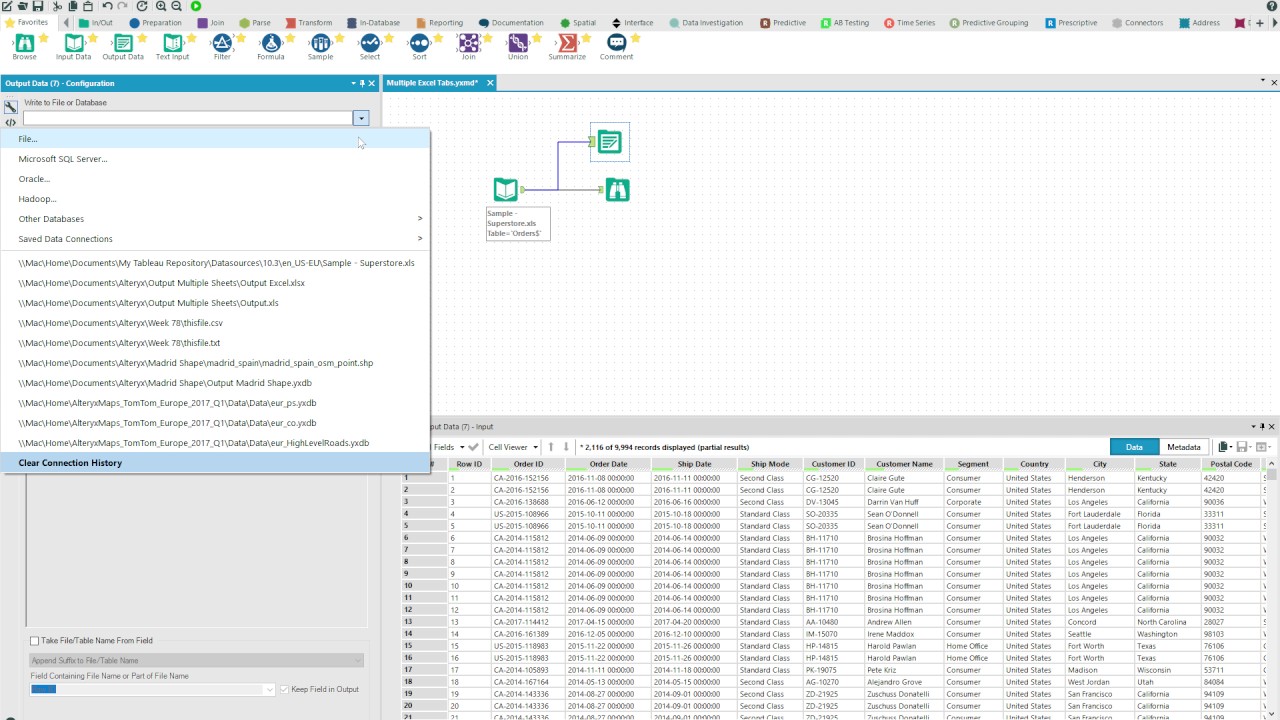The image size is (1280, 720).
Task: Enable Take File/Table Name From Field checkbox
Action: tap(34, 641)
